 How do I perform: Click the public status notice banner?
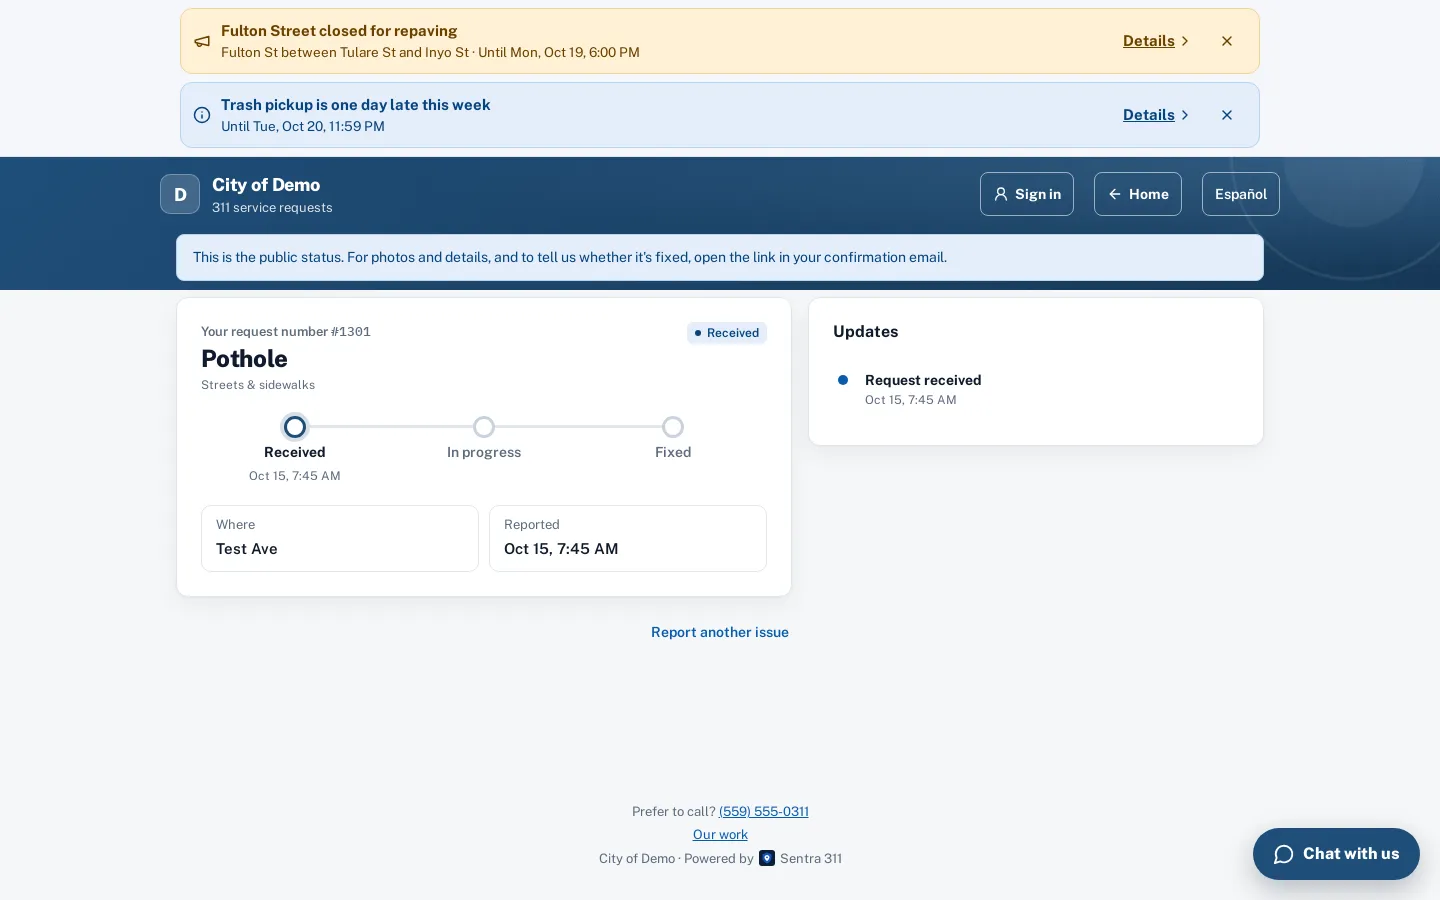click(720, 258)
